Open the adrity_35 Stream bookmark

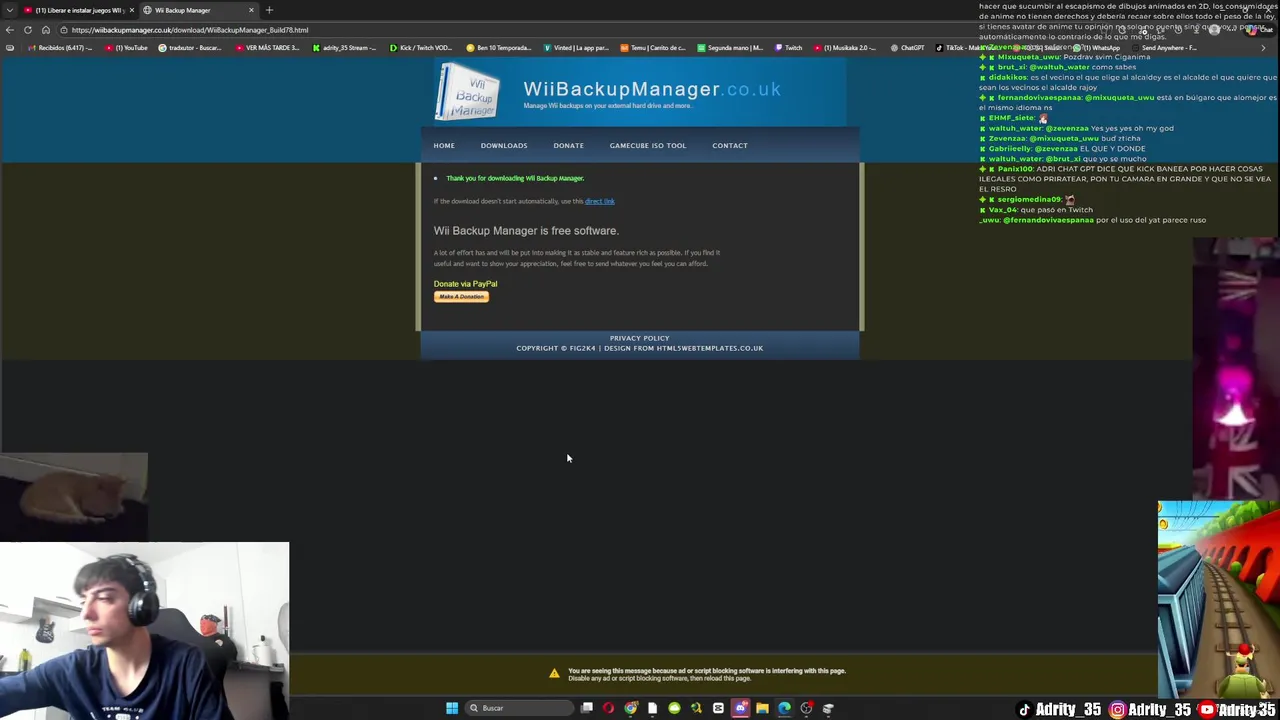click(x=345, y=48)
